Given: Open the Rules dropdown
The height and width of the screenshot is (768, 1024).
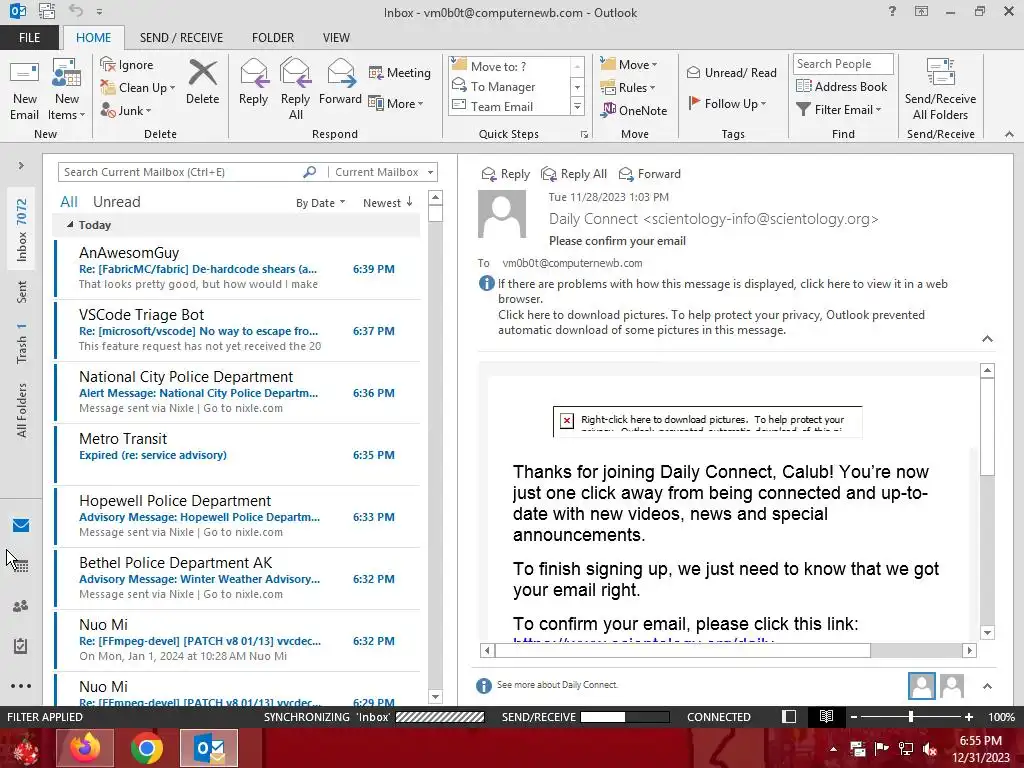Looking at the screenshot, I should tap(628, 88).
